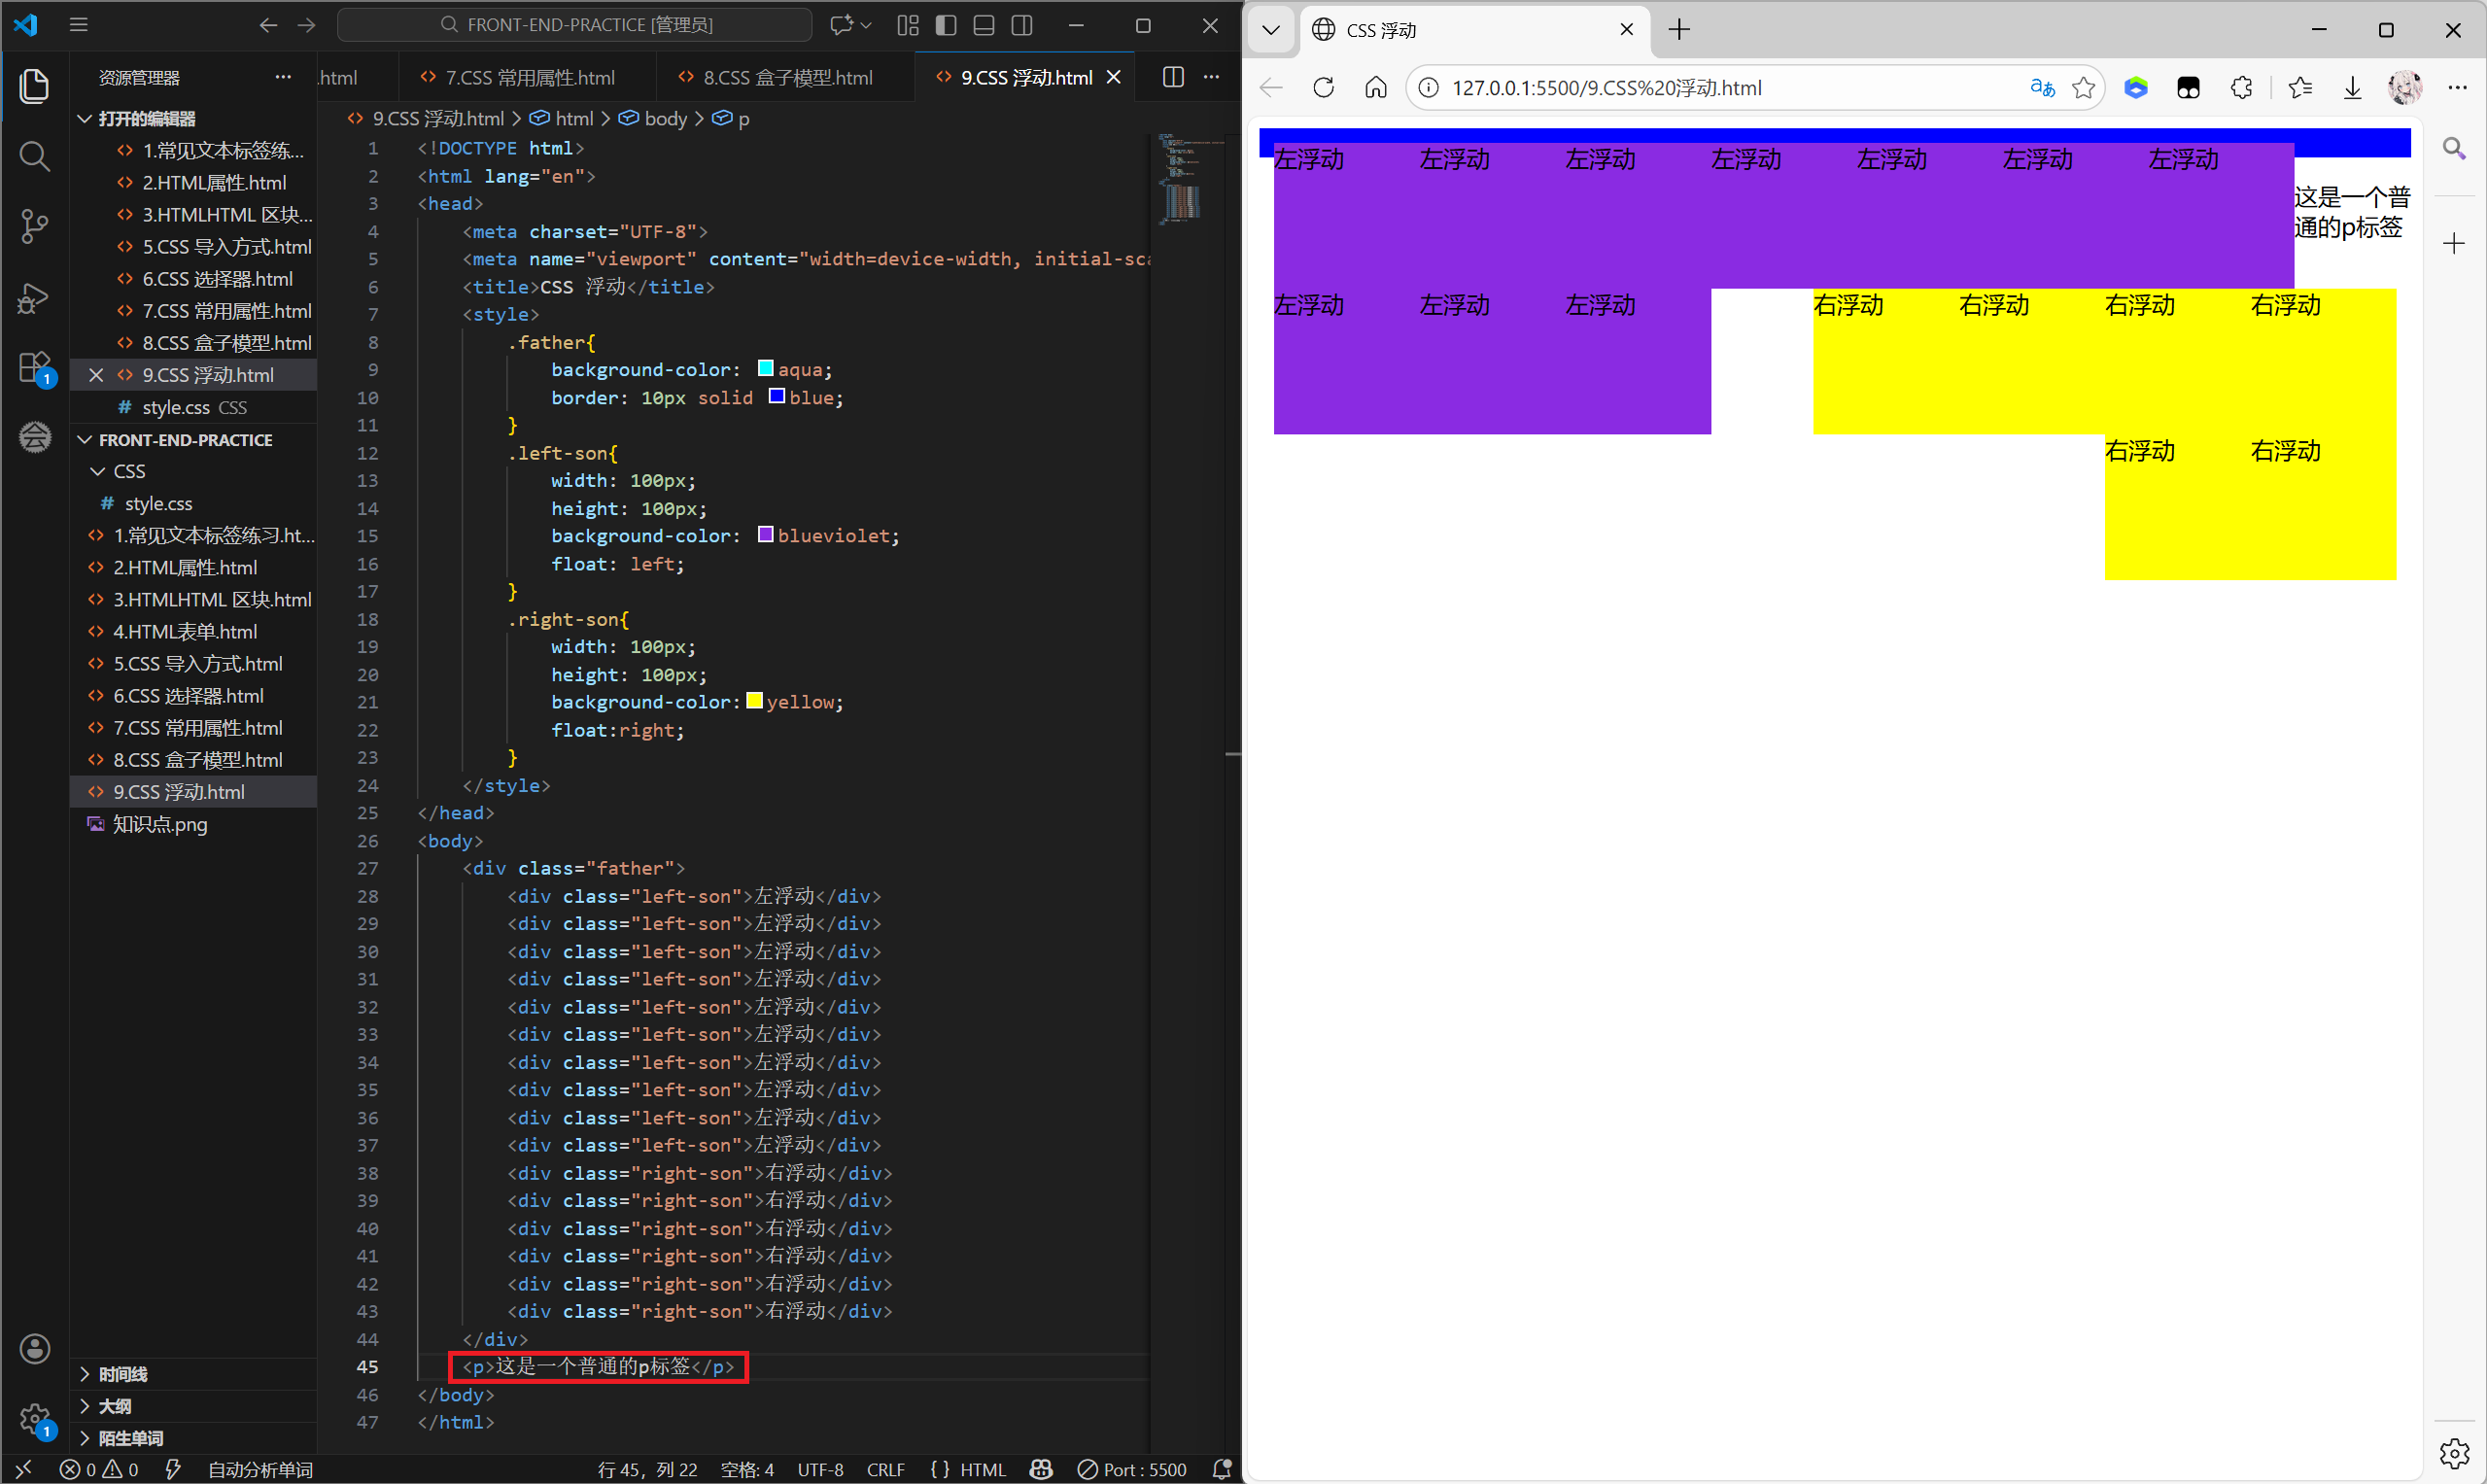Open VS Code accounts icon
Viewport: 2487px width, 1484px height.
[x=34, y=1348]
